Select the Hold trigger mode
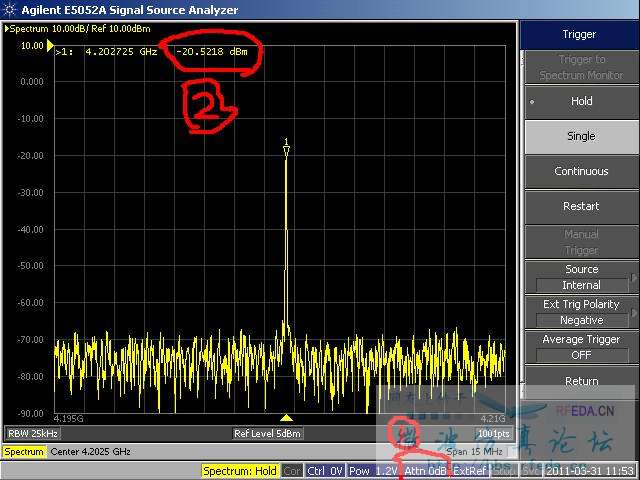The width and height of the screenshot is (640, 480). [581, 102]
